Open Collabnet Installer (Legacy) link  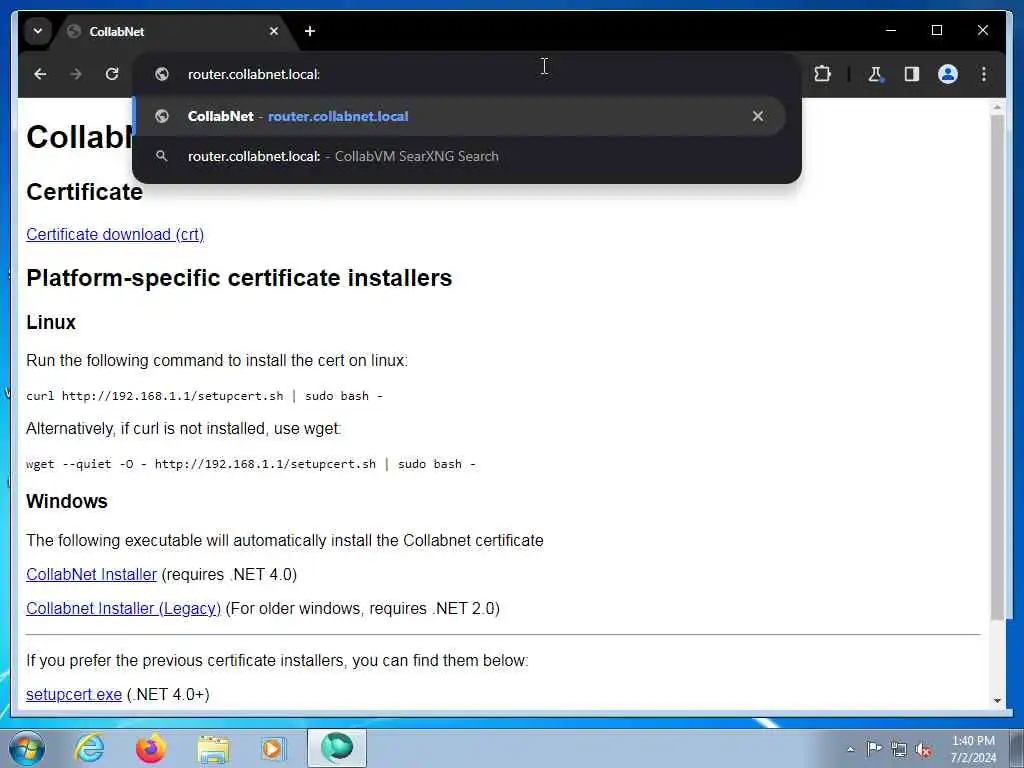click(x=123, y=609)
